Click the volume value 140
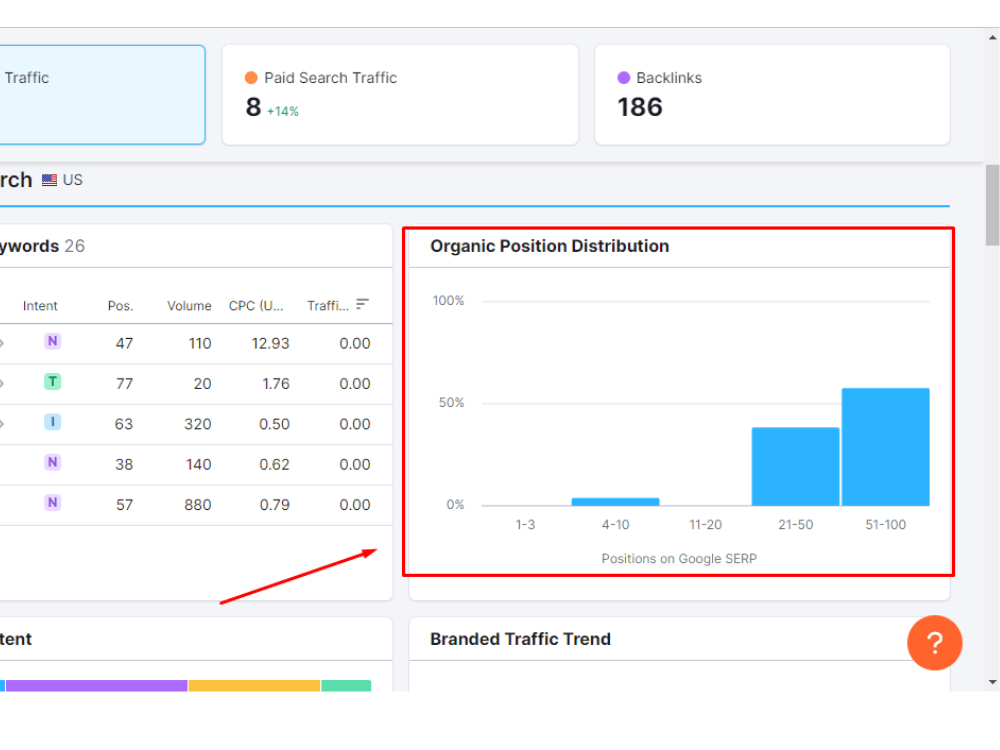The image size is (1000, 750). (198, 464)
